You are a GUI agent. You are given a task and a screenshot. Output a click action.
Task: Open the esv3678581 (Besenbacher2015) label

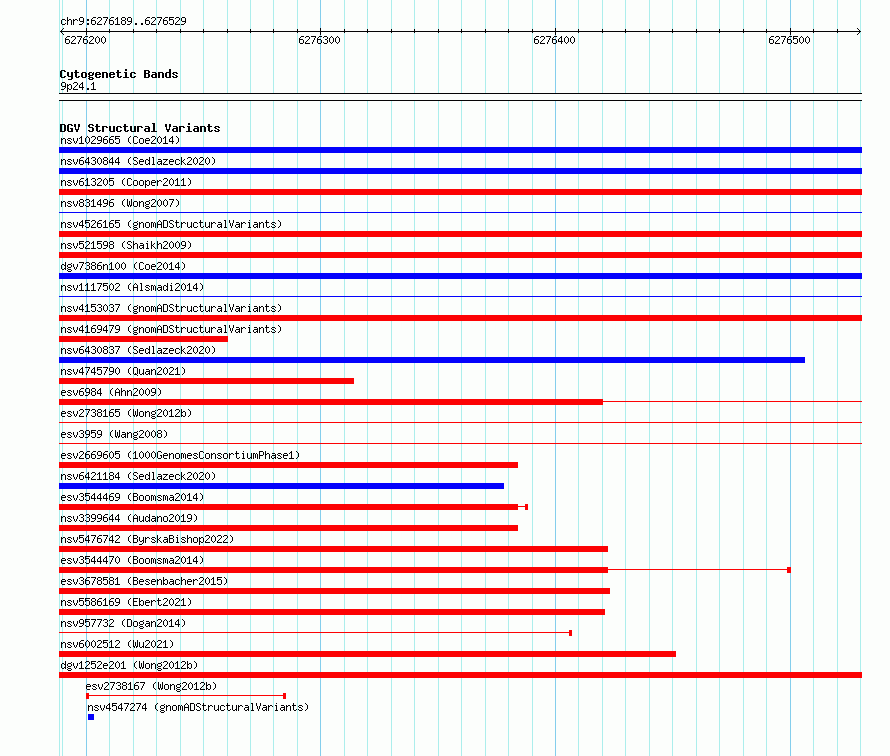(x=144, y=581)
